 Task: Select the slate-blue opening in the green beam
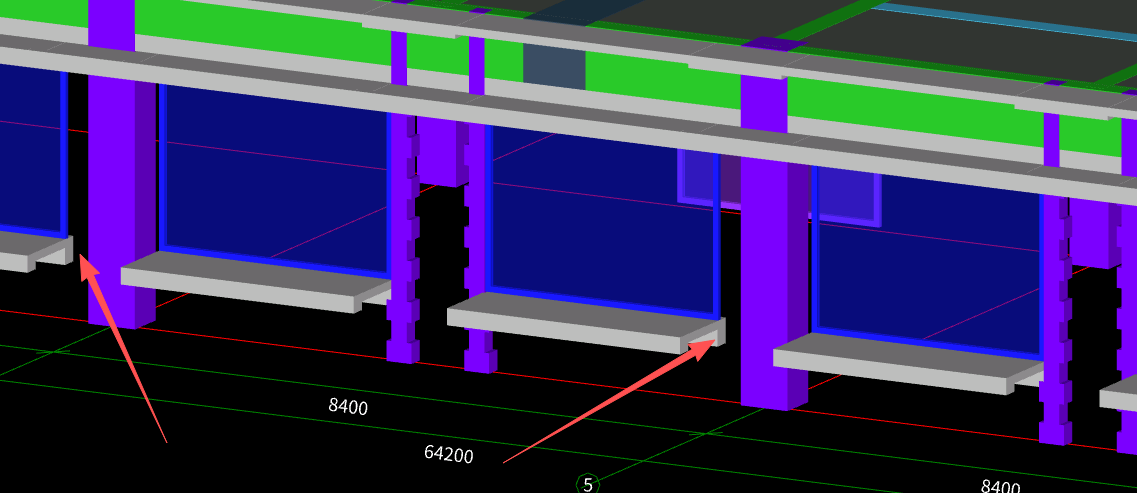(554, 67)
